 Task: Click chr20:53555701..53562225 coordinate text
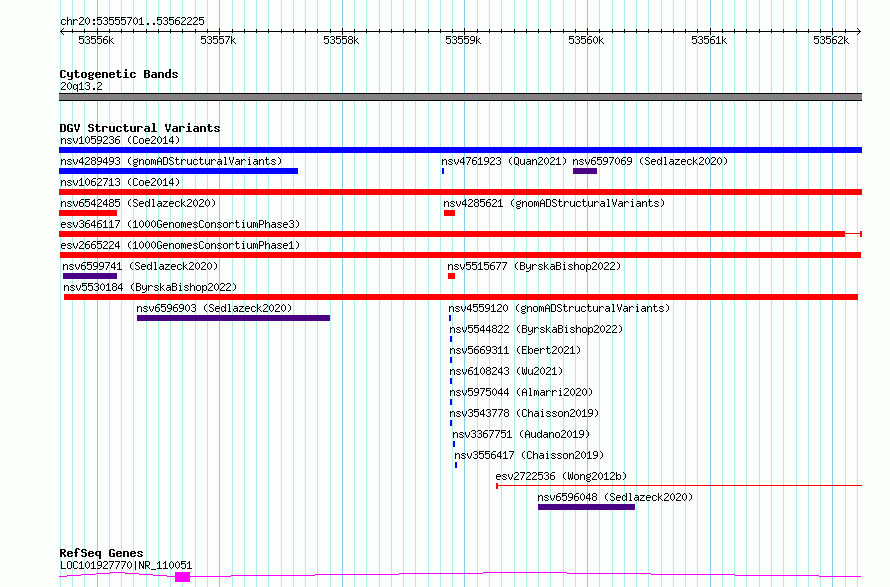tap(132, 21)
